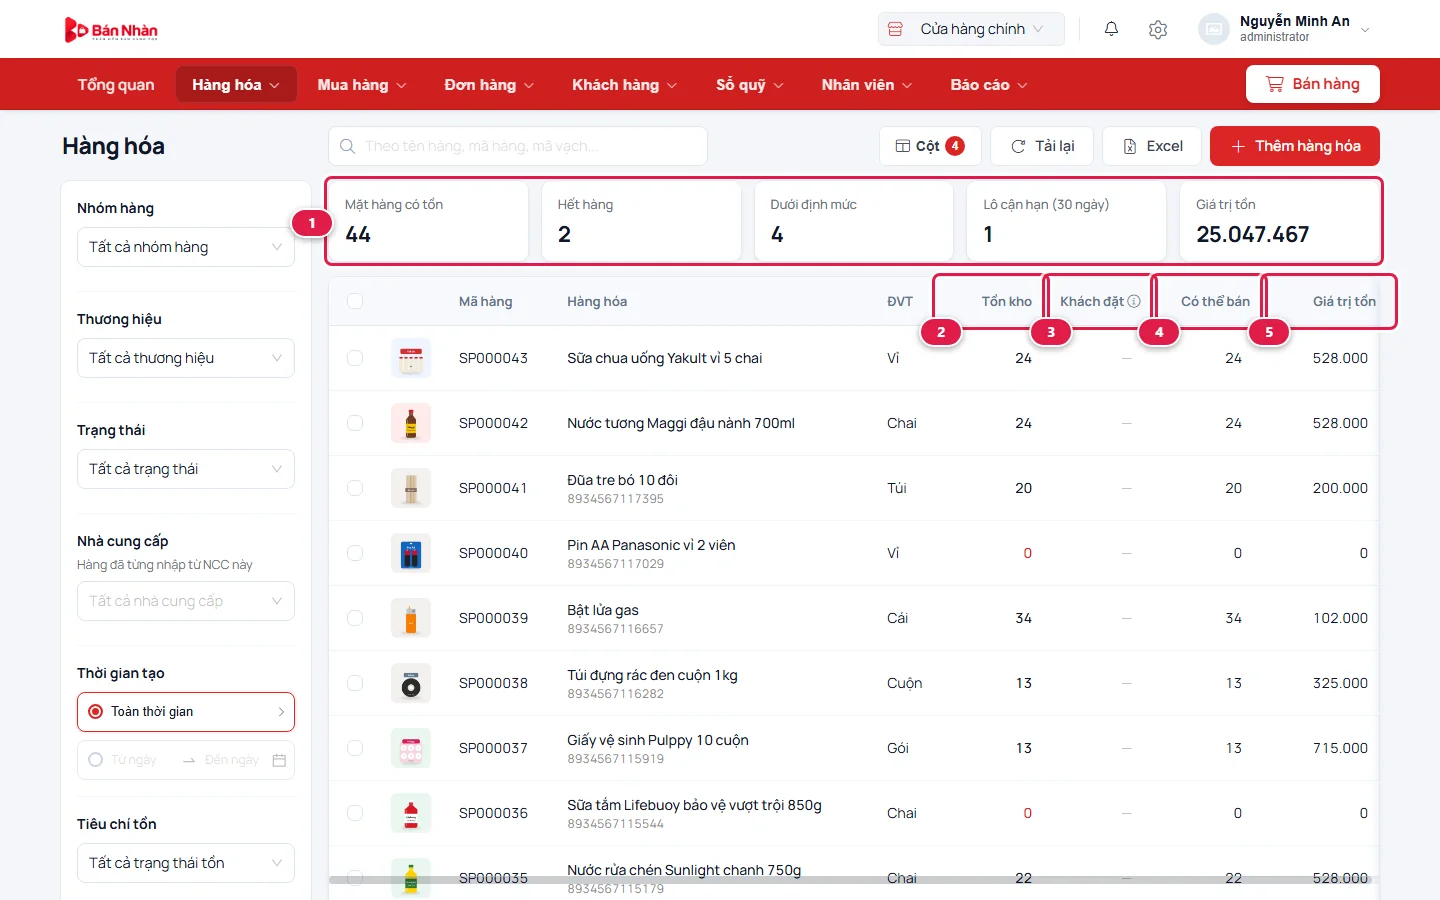Click the Thêm hàng hóa button
The width and height of the screenshot is (1440, 900).
coord(1295,146)
